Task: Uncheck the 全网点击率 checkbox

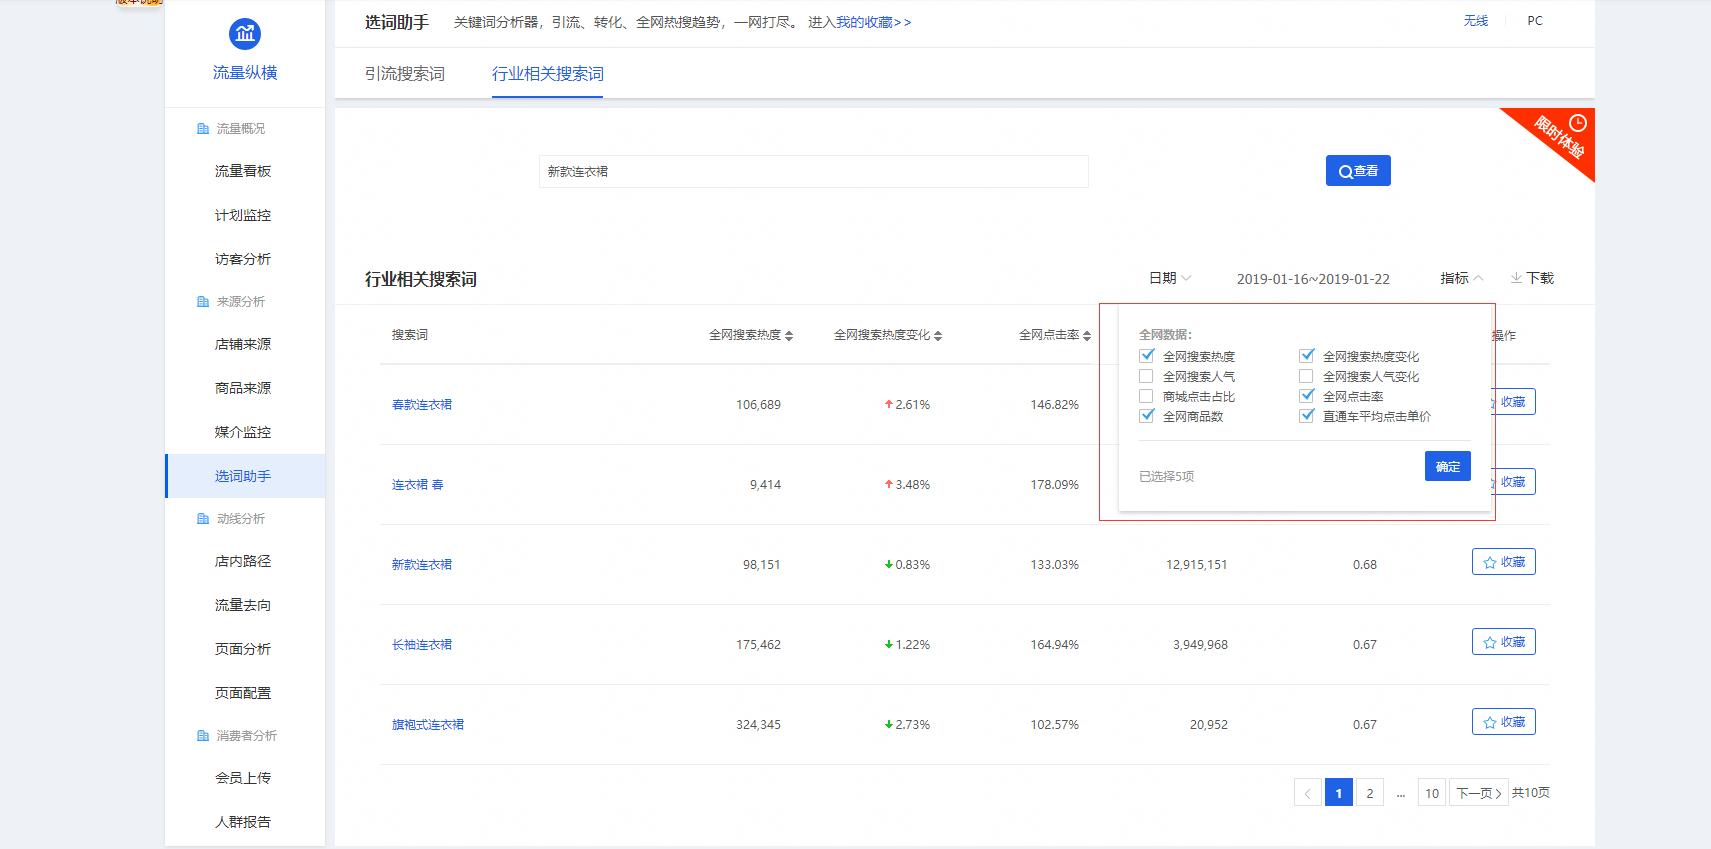Action: pyautogui.click(x=1307, y=395)
